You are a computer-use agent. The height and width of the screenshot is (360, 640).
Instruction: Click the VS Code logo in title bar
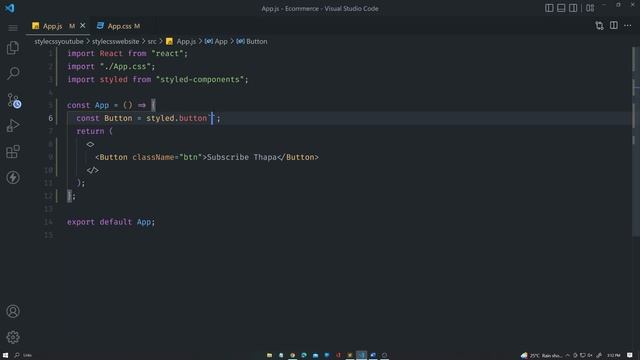pos(9,8)
